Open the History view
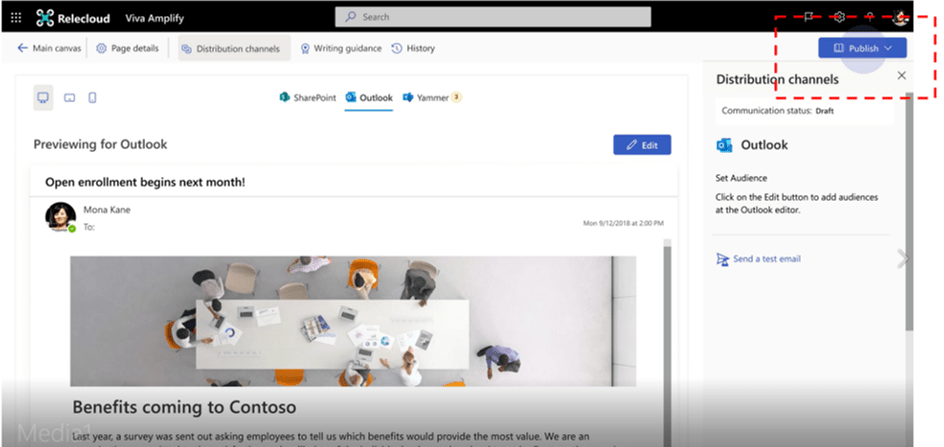The height and width of the screenshot is (447, 944). 413,48
